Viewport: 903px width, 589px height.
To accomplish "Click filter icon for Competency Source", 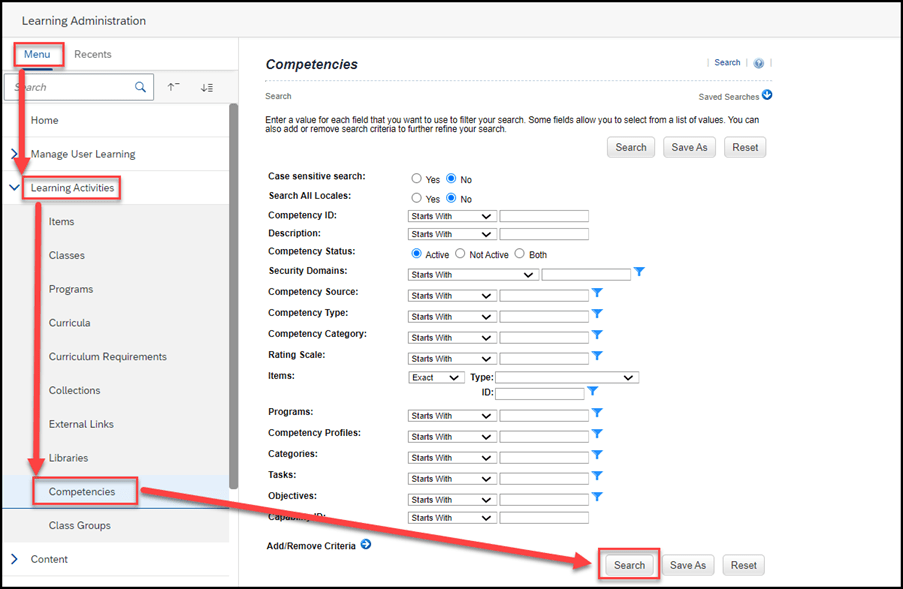I will pyautogui.click(x=597, y=294).
